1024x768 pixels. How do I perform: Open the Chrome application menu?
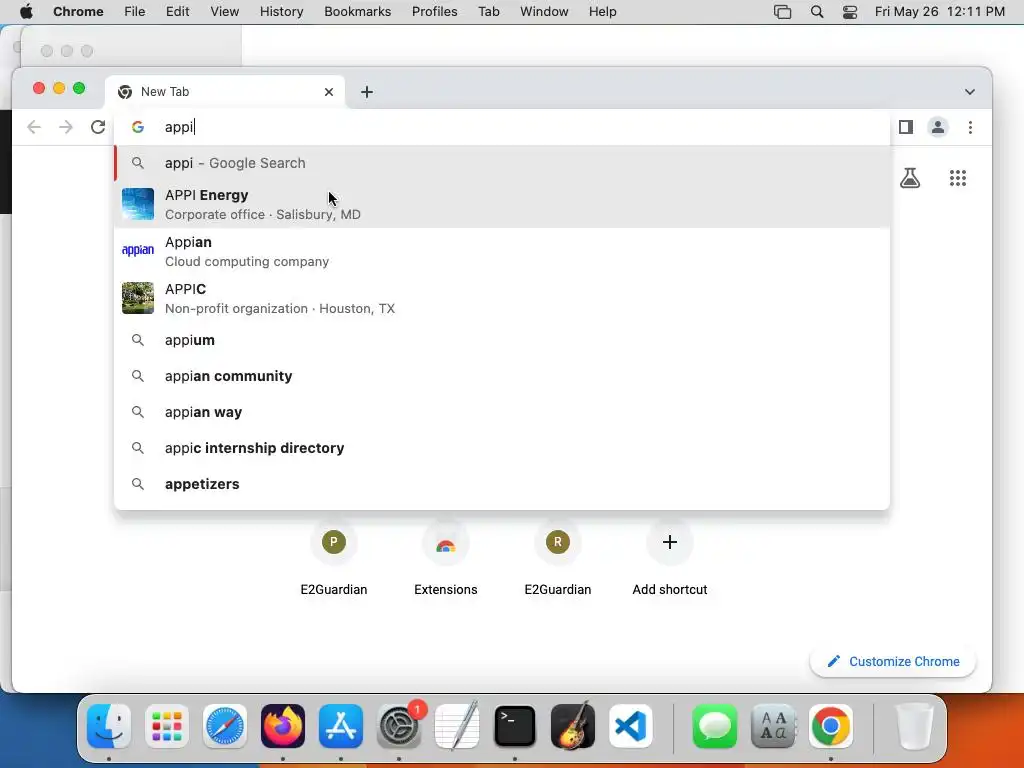click(x=78, y=12)
